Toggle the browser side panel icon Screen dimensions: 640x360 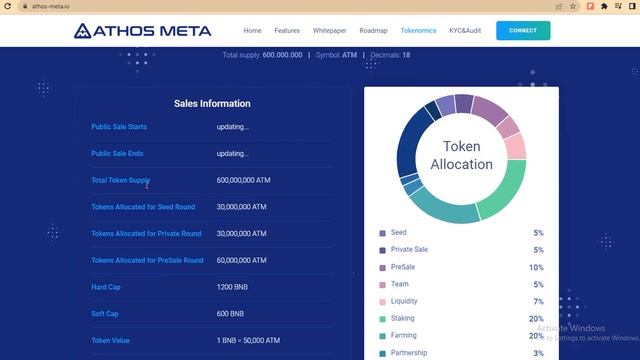pyautogui.click(x=632, y=6)
